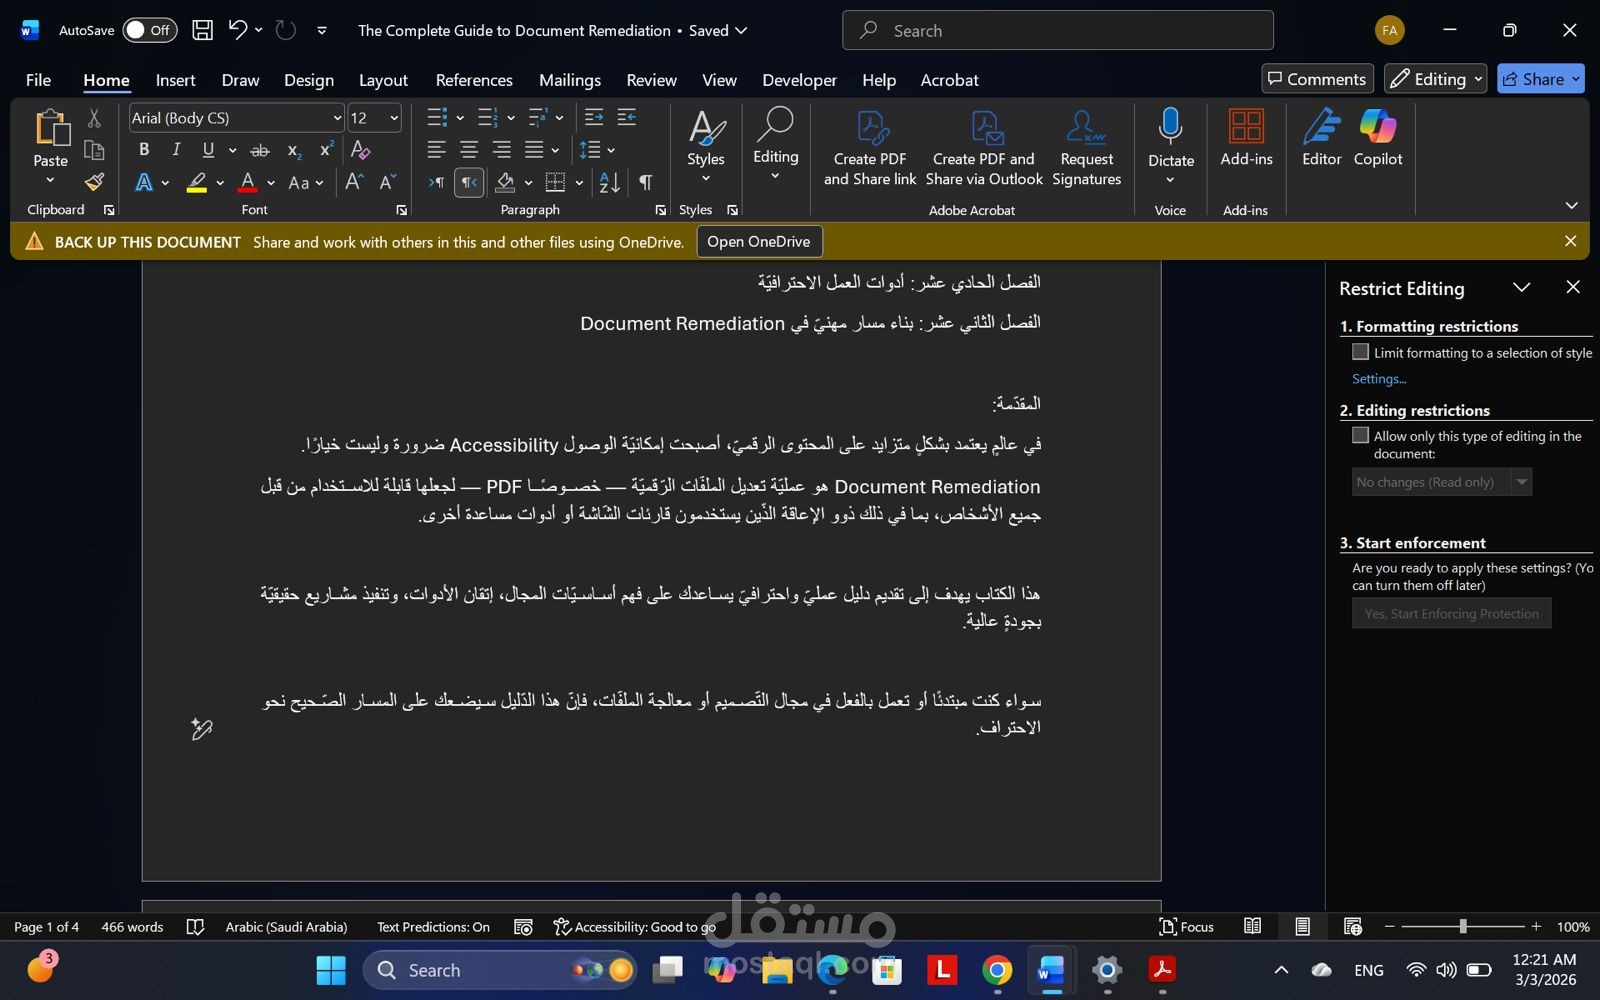Click Create PDF and Share via Outlook

(x=984, y=148)
